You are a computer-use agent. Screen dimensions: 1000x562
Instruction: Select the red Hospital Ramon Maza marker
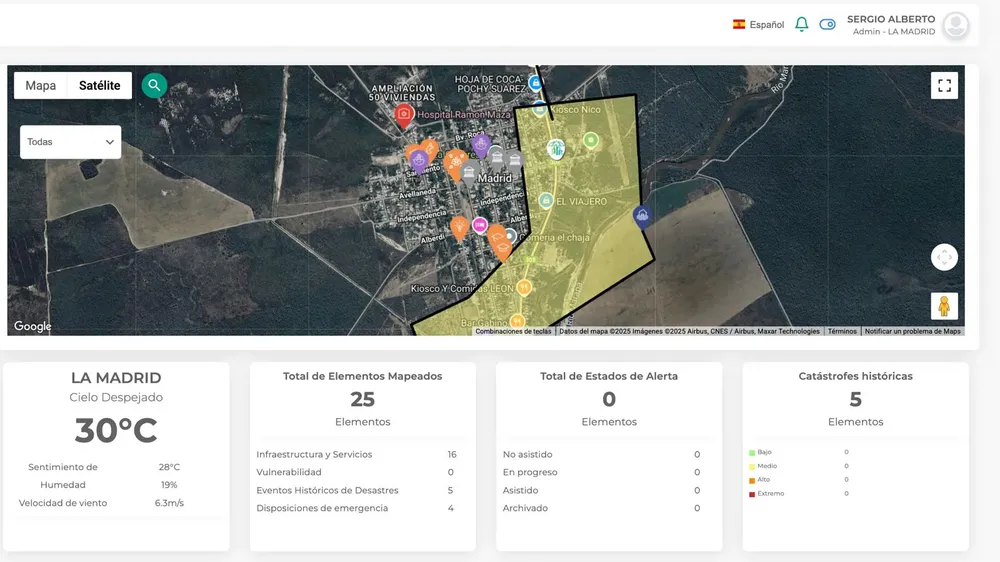[404, 114]
